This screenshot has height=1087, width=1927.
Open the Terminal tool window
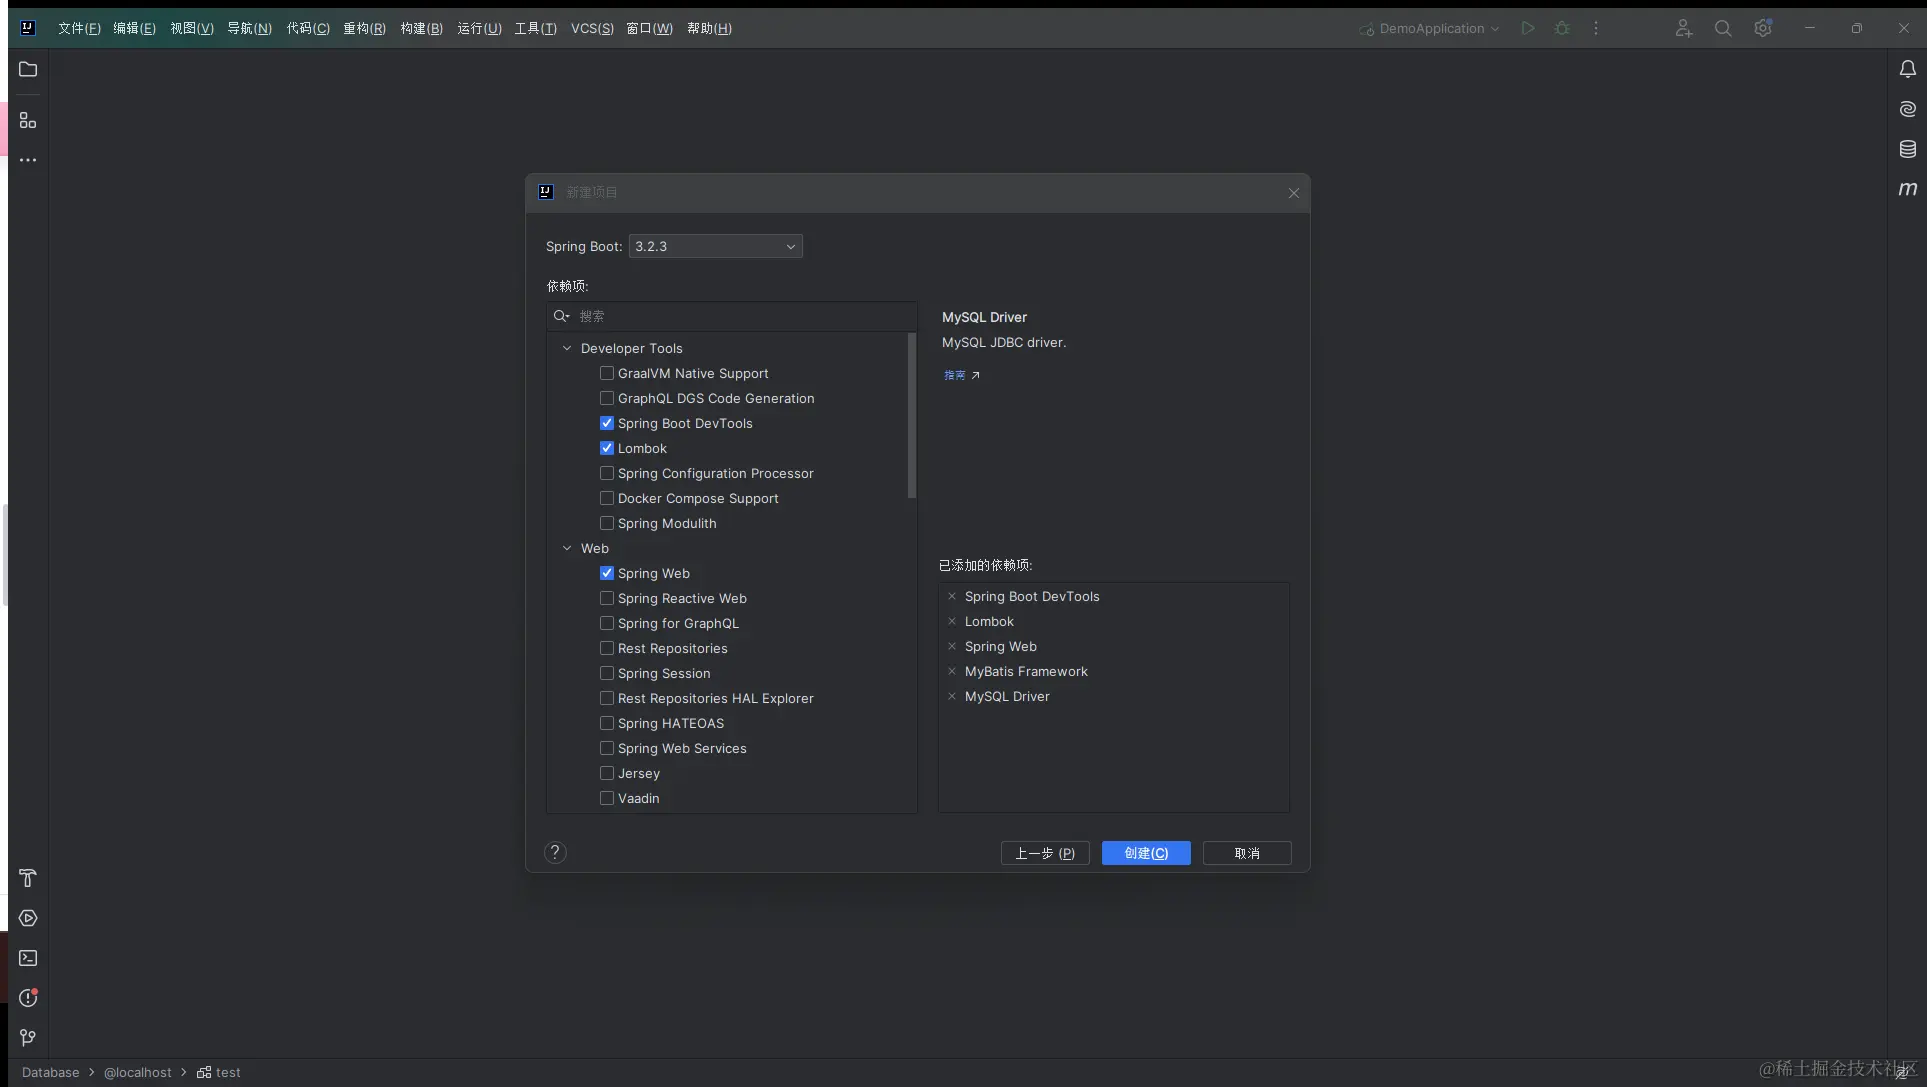(x=28, y=958)
